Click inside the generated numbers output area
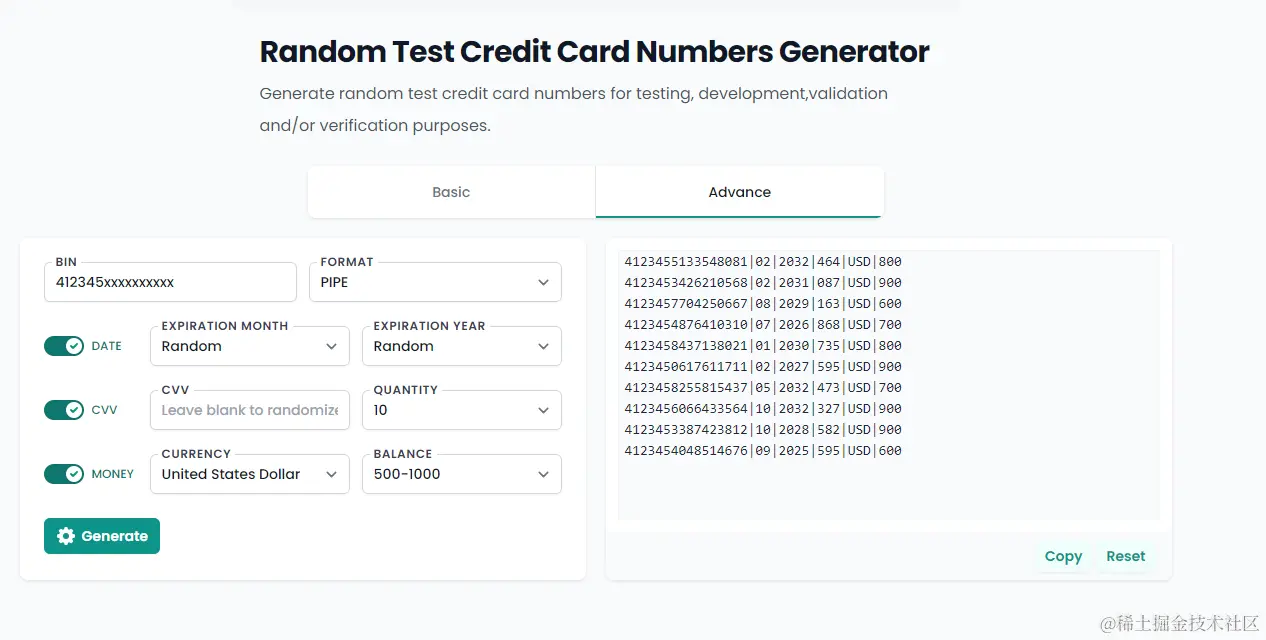Screen dimensions: 1266x640 [x=888, y=385]
